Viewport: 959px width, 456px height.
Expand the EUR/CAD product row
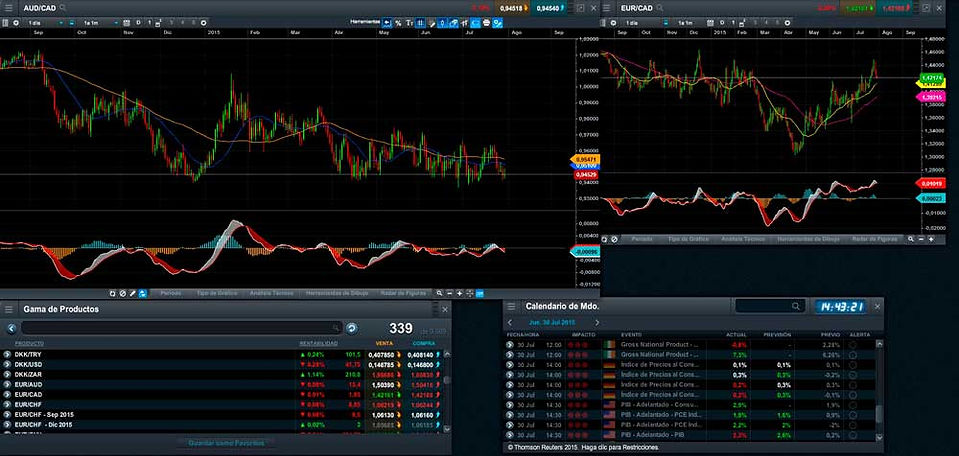[7, 394]
